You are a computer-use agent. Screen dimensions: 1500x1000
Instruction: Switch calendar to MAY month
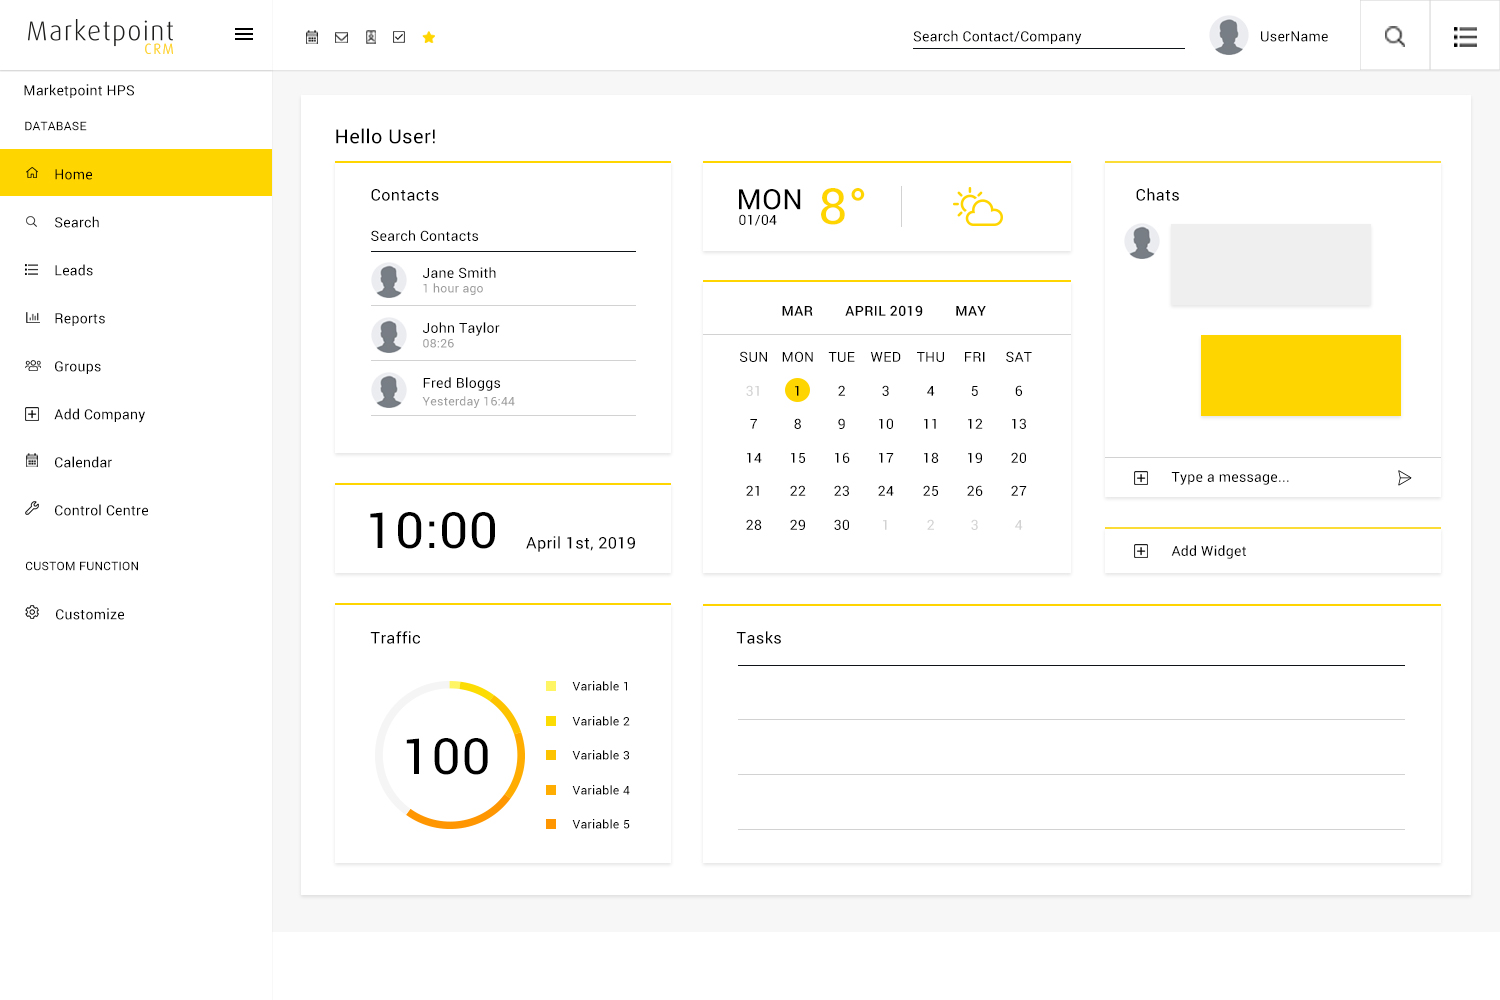tap(970, 311)
